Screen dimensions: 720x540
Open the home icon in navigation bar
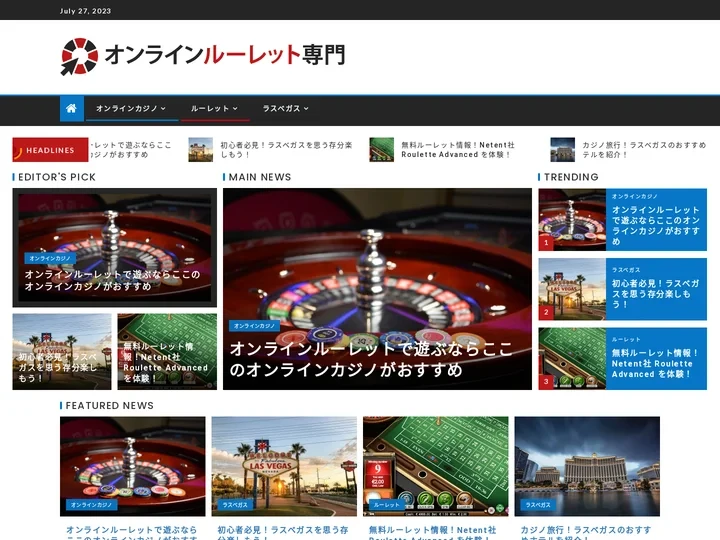72,108
